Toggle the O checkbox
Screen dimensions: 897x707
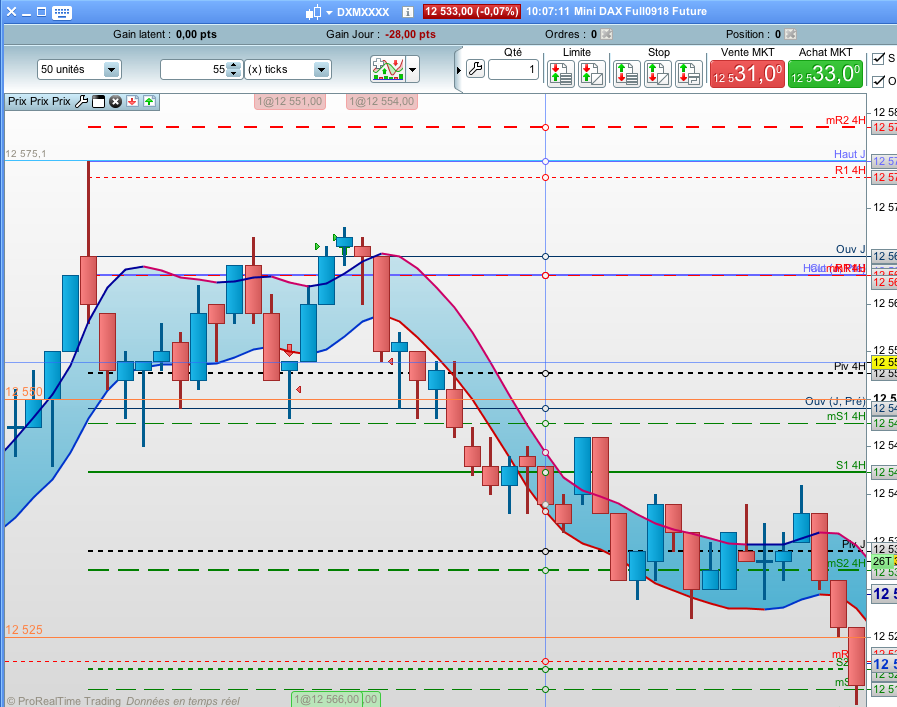coord(878,81)
